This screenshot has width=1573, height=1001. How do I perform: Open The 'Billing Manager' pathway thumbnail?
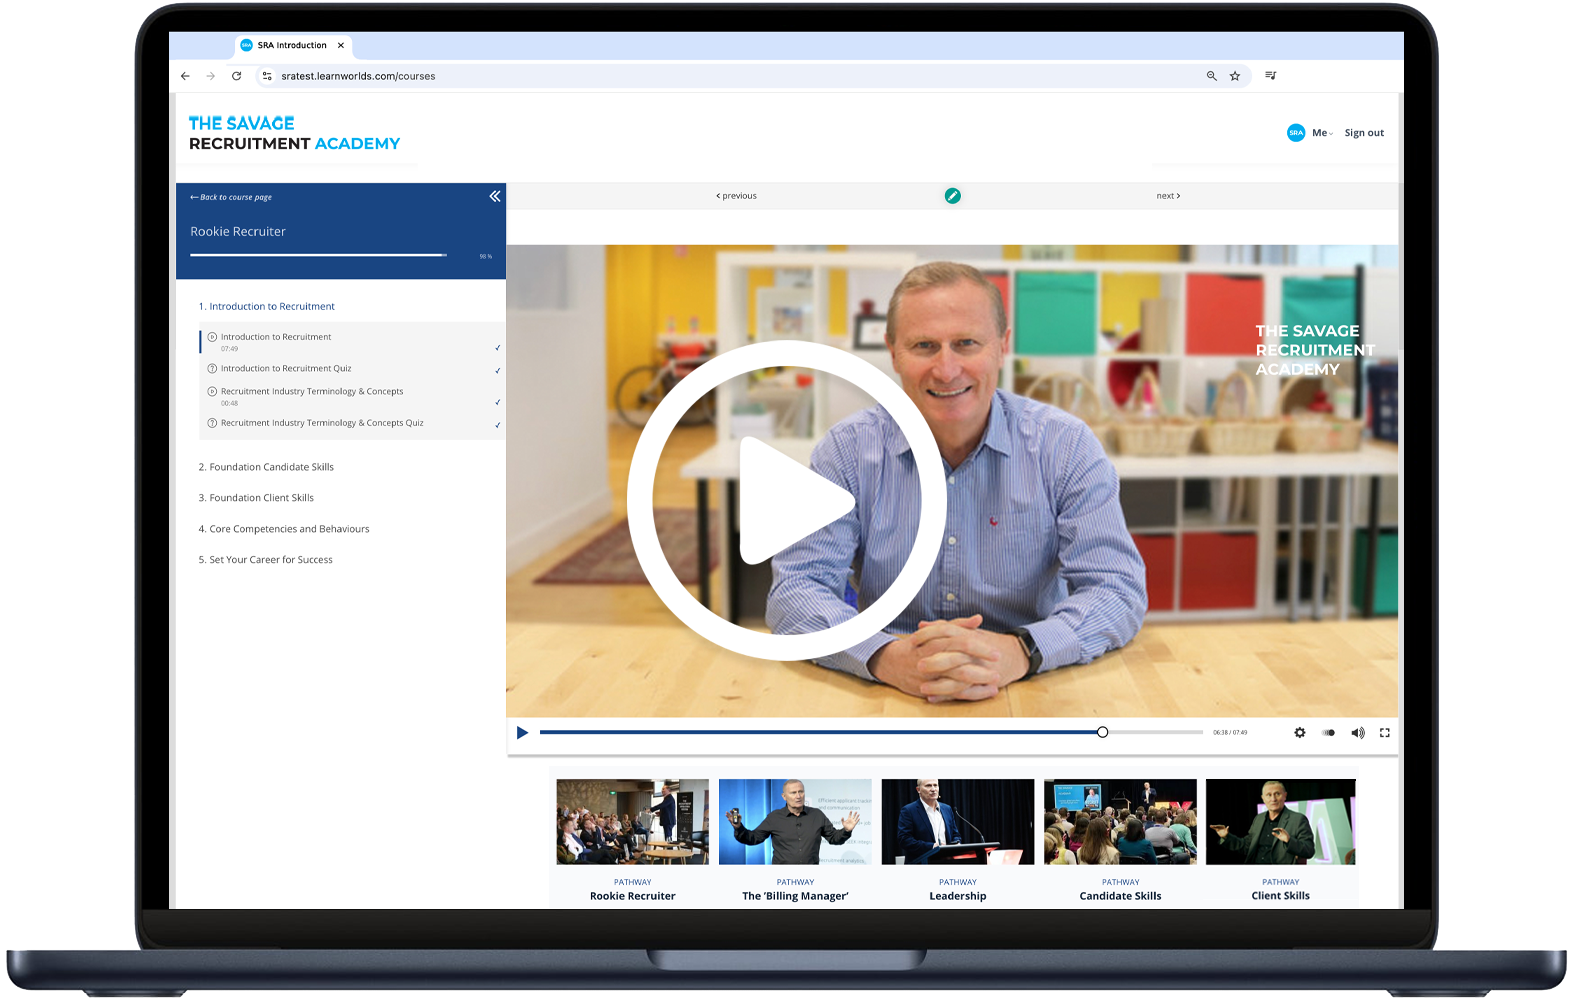(x=795, y=822)
